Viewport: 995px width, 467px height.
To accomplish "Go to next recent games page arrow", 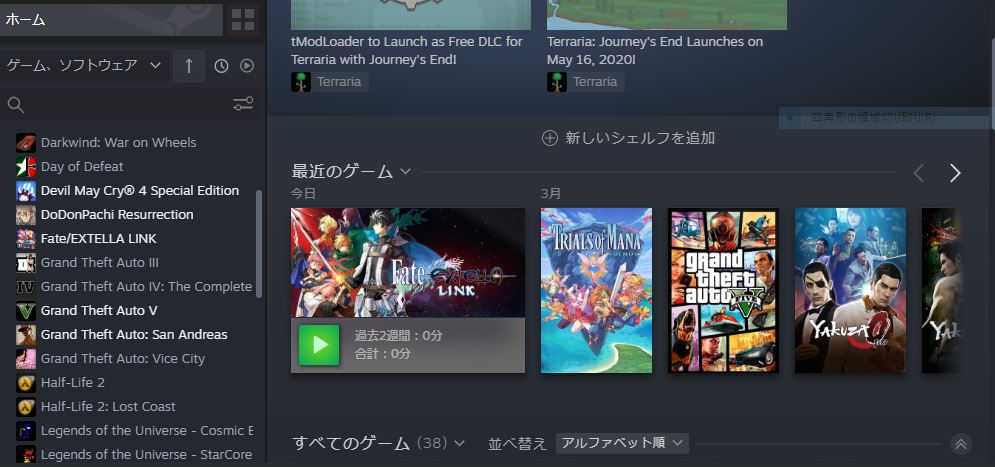I will (954, 173).
